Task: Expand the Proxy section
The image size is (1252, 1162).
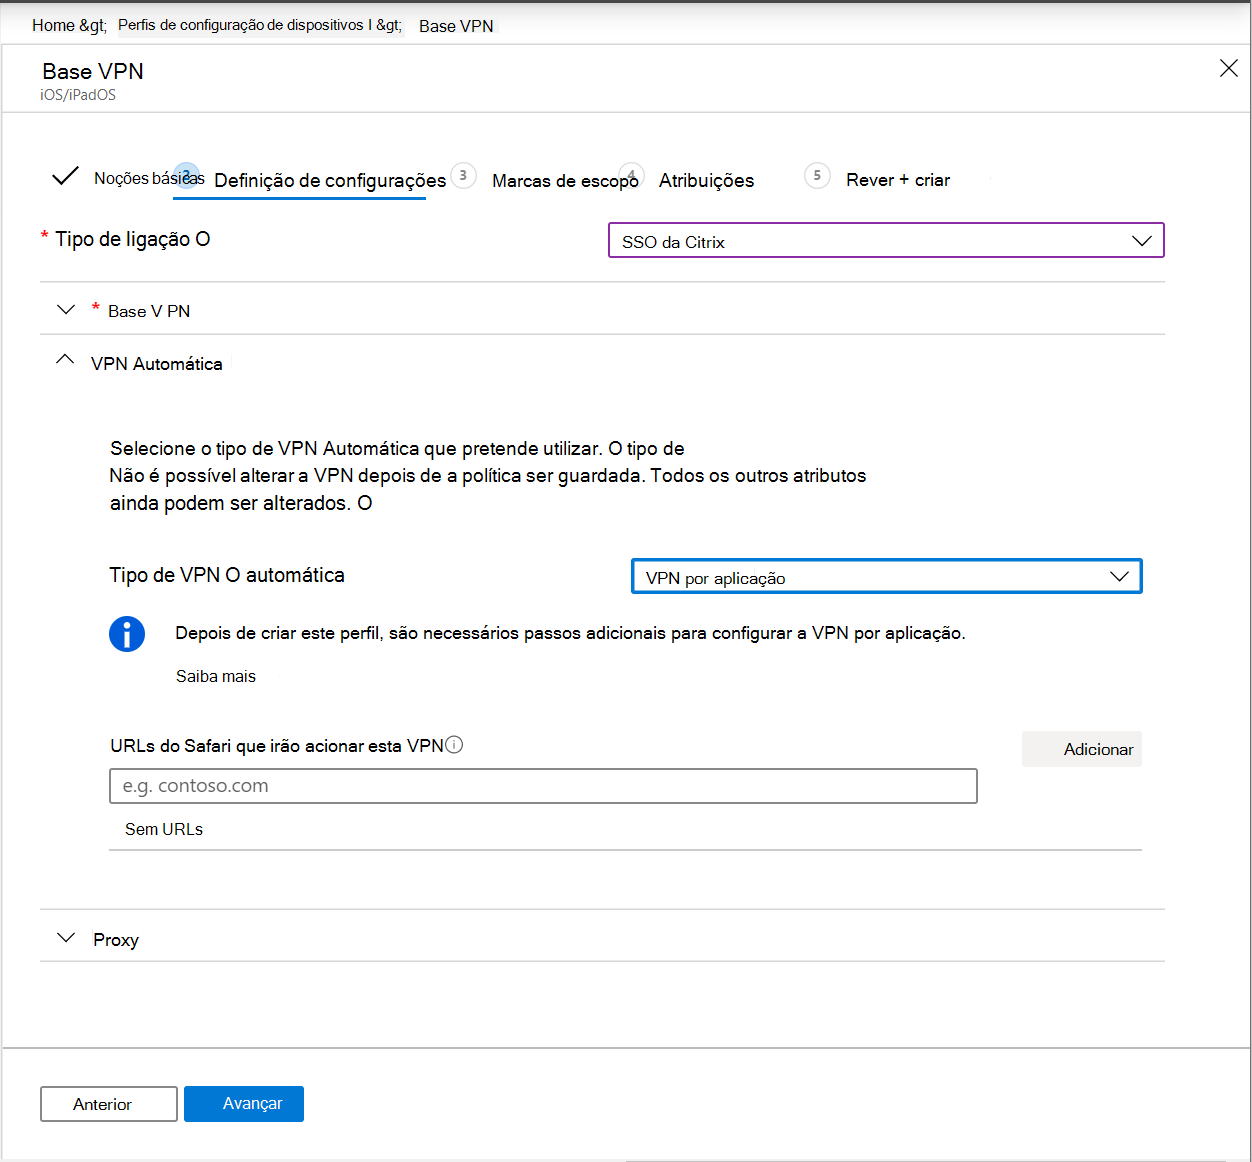Action: coord(66,938)
